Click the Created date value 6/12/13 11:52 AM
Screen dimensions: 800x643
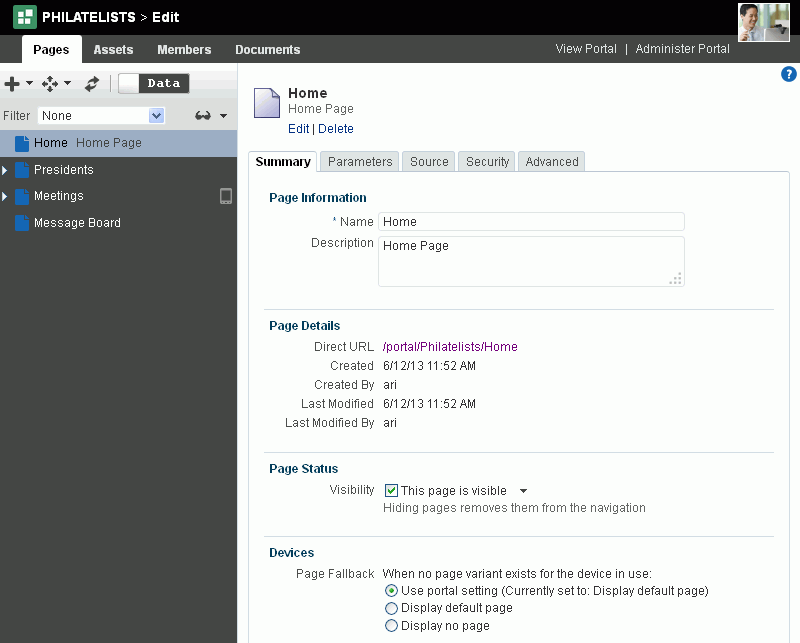(430, 366)
